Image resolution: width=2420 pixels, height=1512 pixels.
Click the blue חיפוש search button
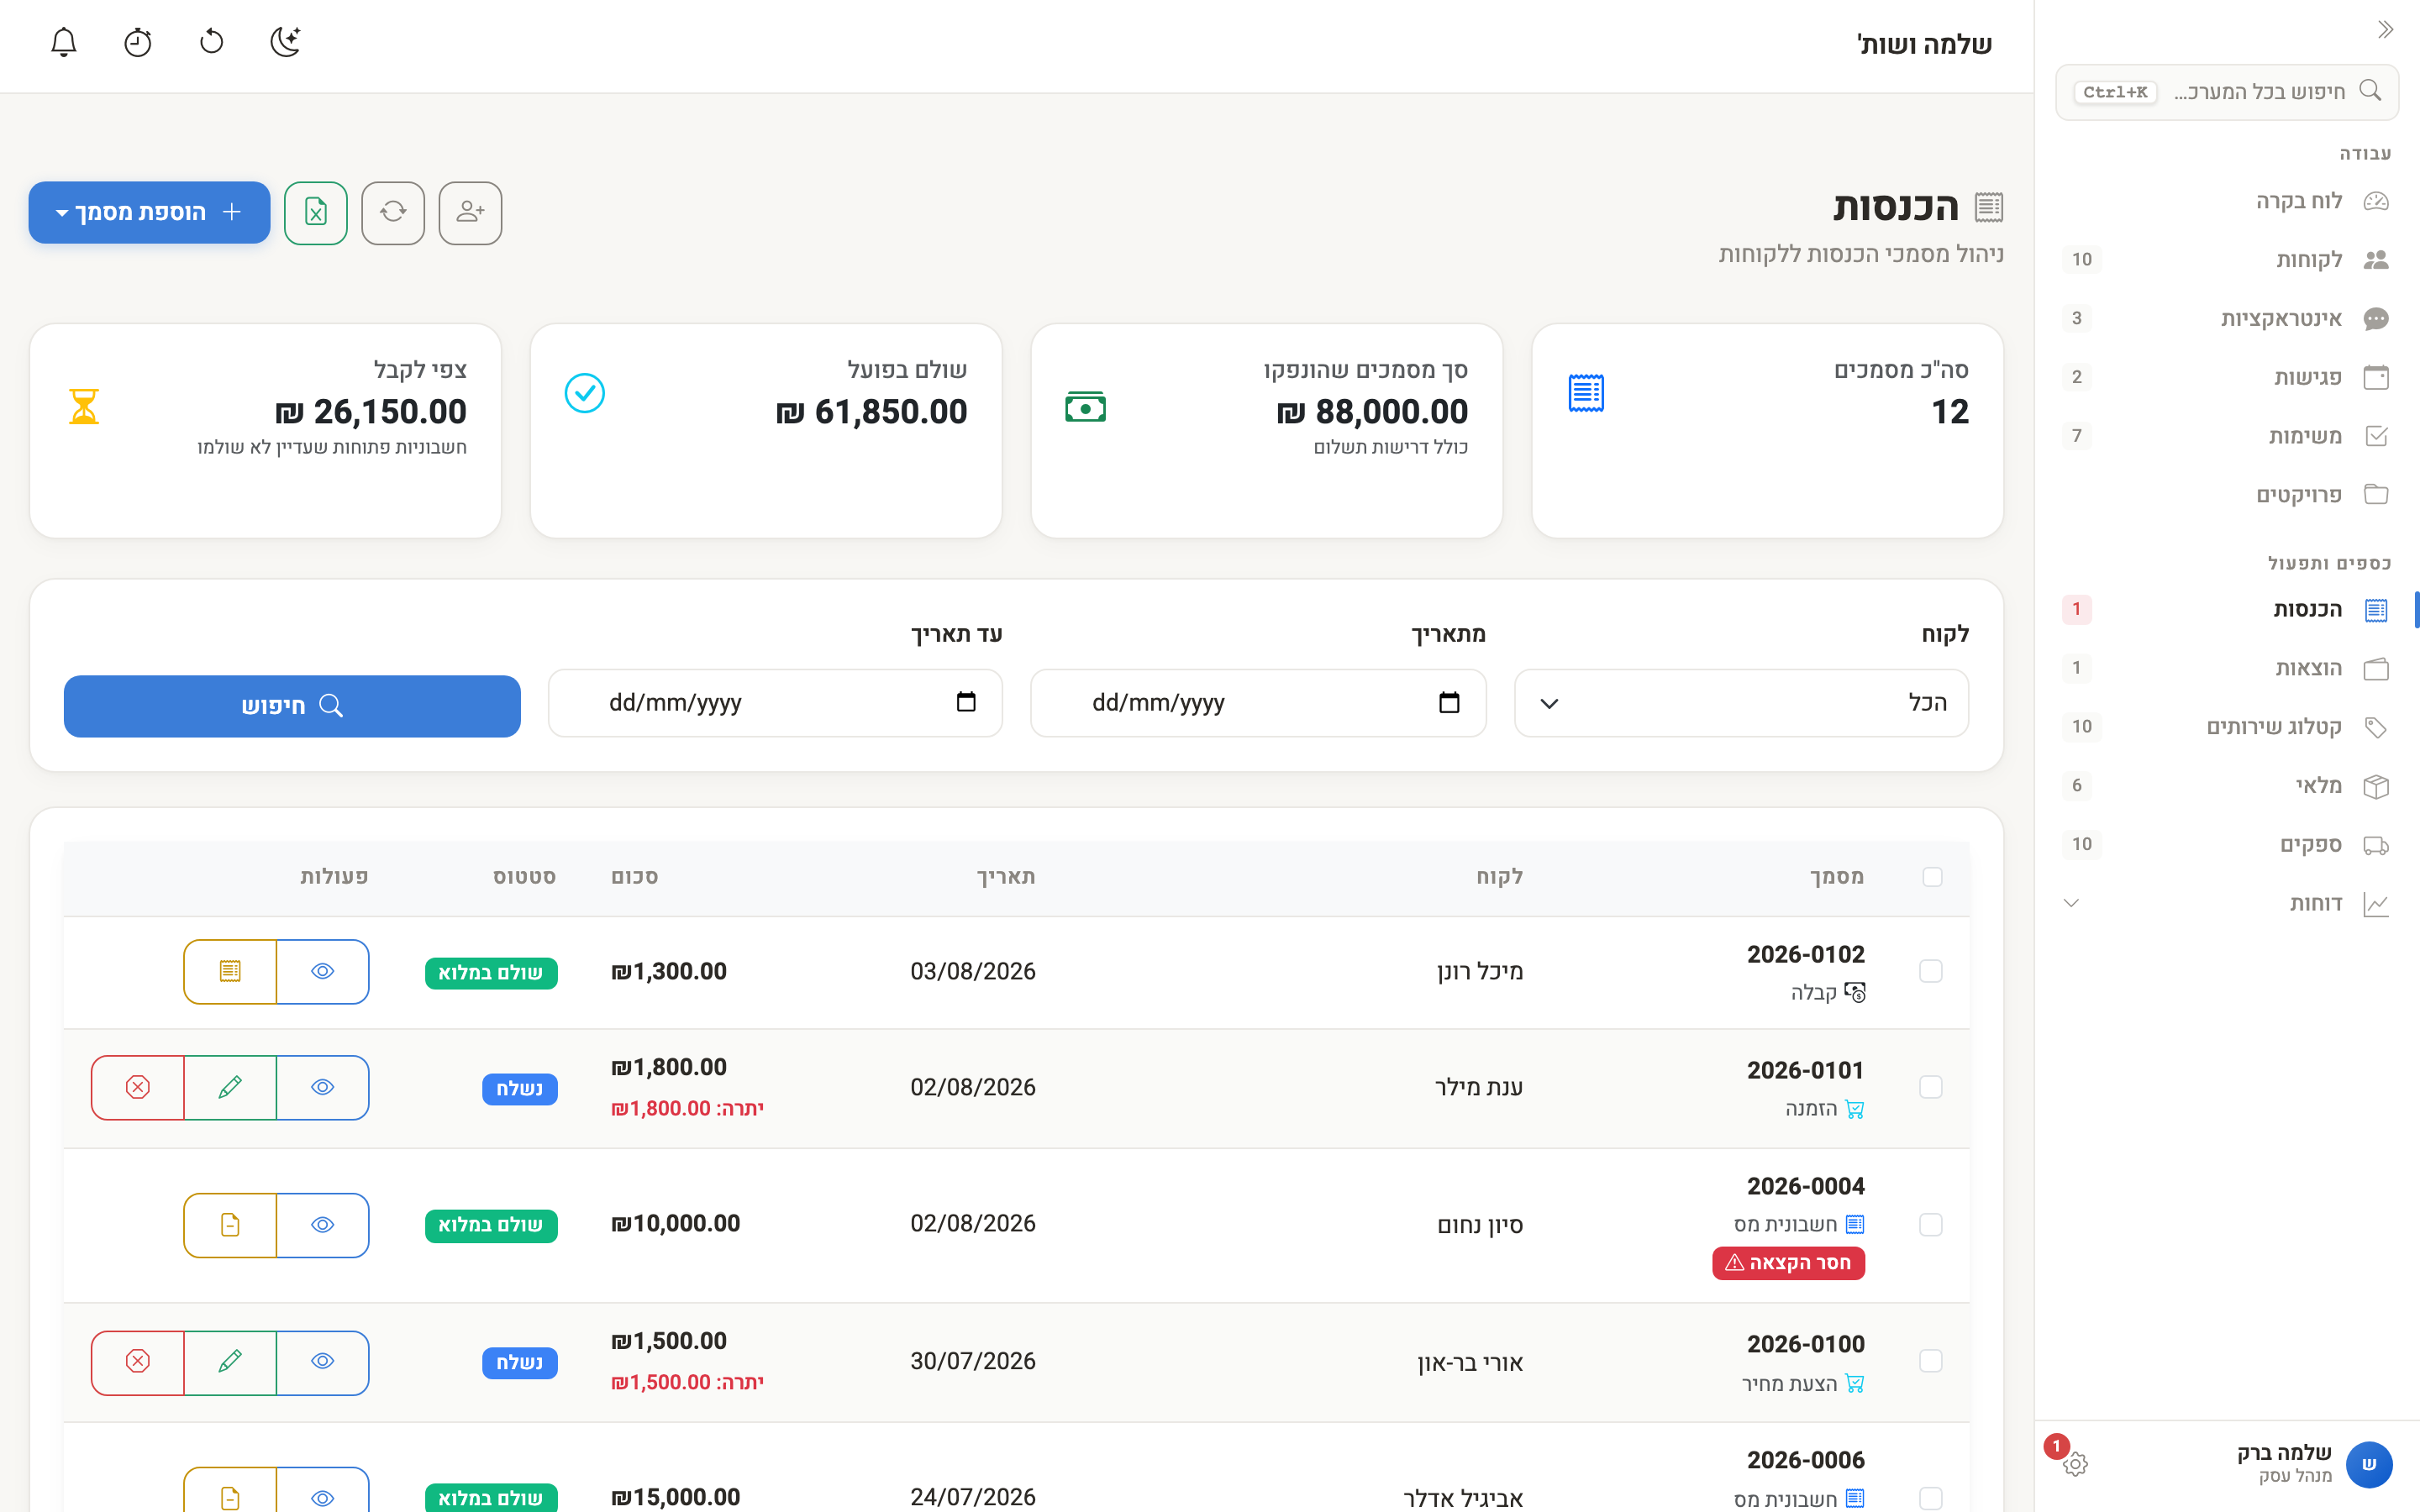click(x=292, y=706)
